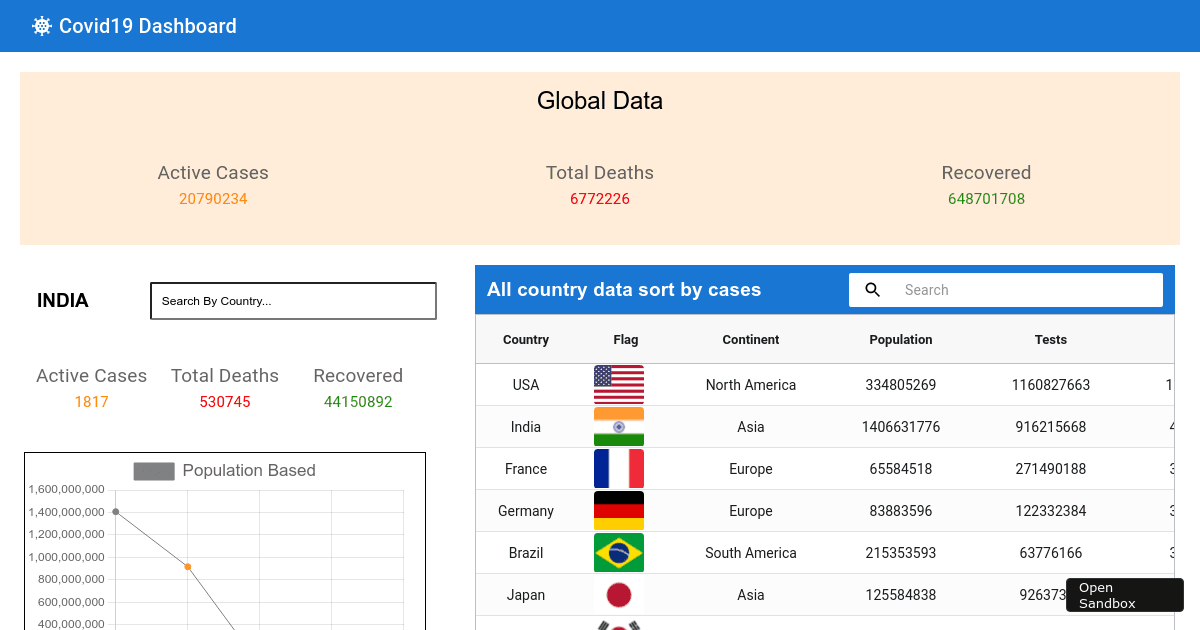Open the Sandbox via Open Sandbox button
The height and width of the screenshot is (630, 1200).
coord(1124,594)
